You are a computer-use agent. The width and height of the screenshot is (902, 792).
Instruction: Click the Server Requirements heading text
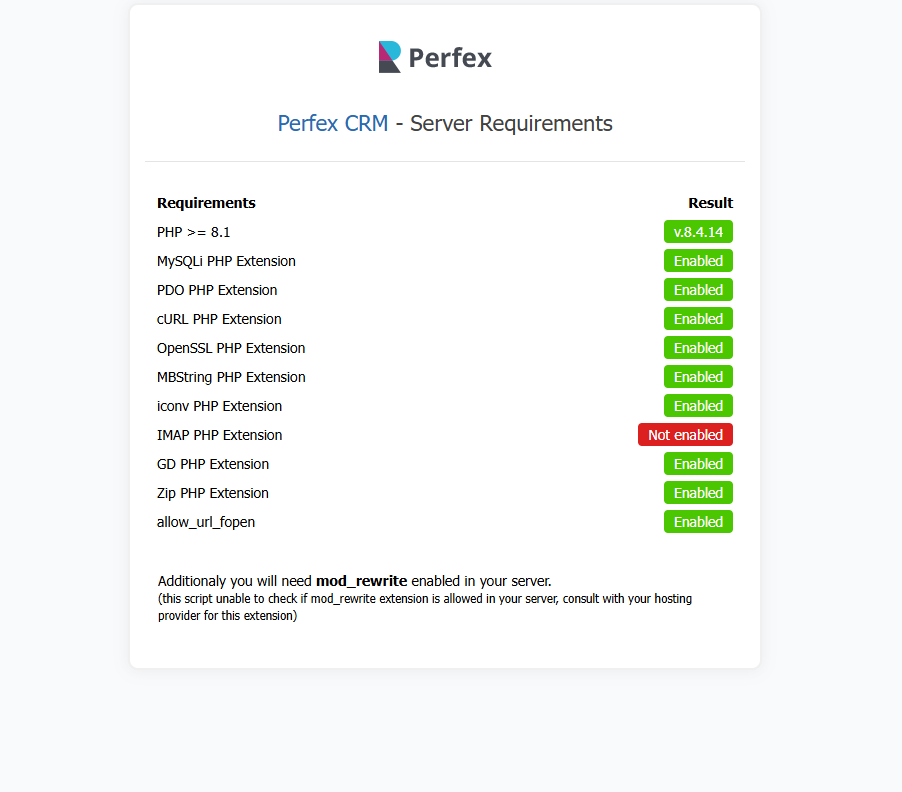click(511, 124)
